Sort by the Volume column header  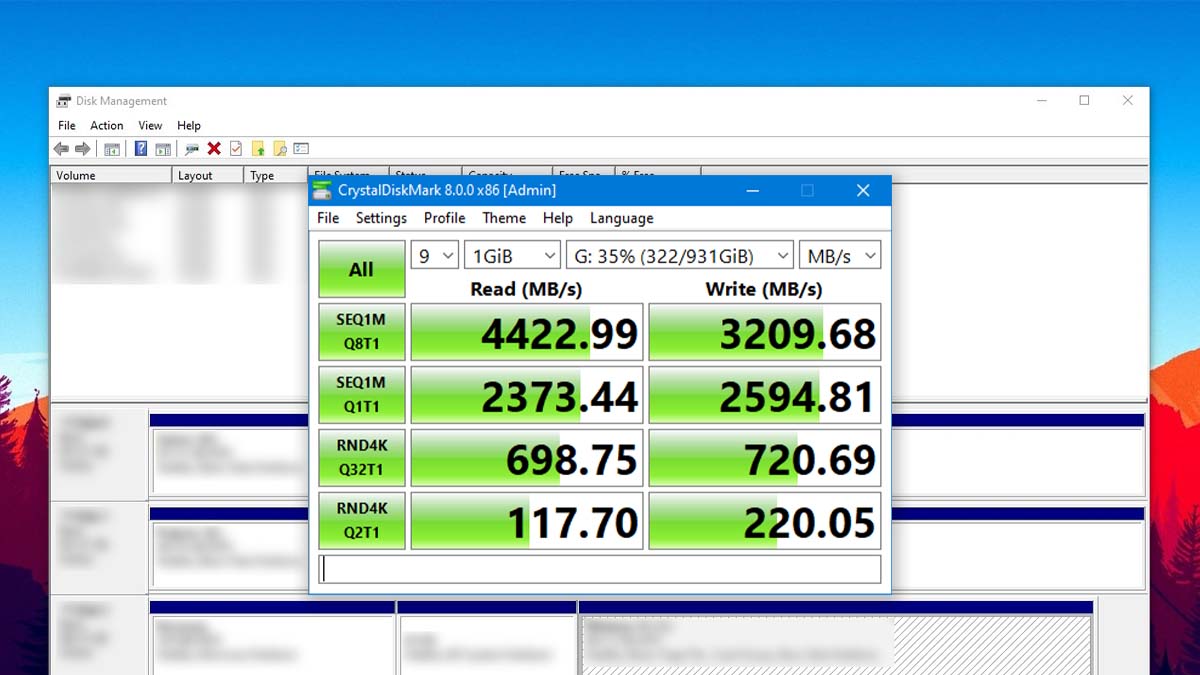pos(111,175)
